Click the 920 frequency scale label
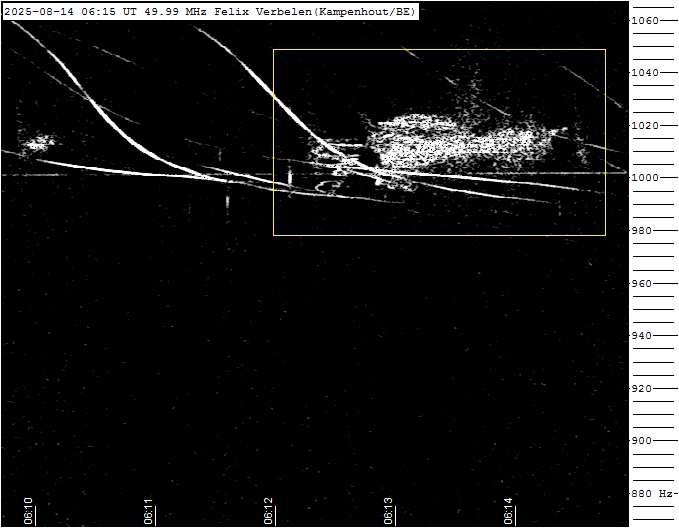 tap(642, 389)
